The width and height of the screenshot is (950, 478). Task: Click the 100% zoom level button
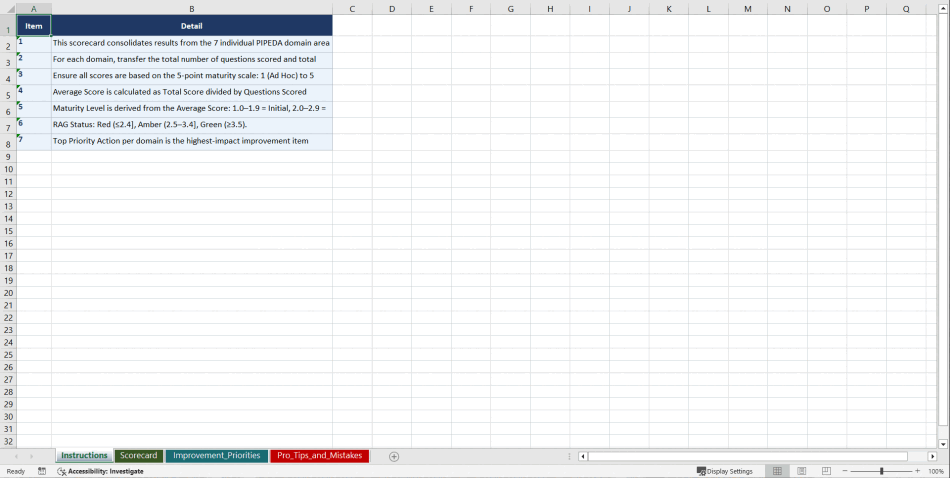tap(936, 471)
